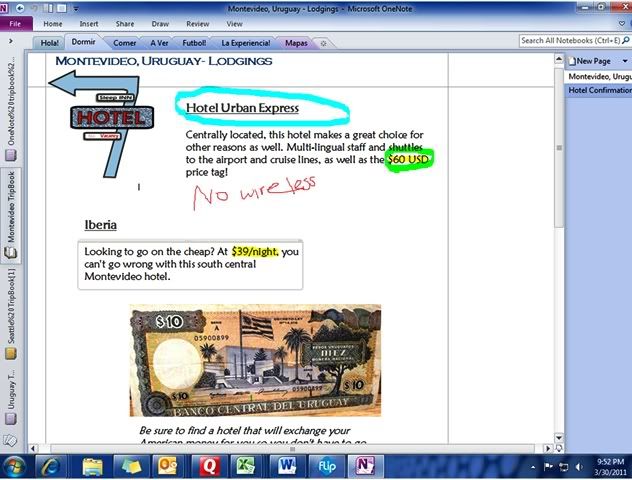Open the Review ribbon tab
The height and width of the screenshot is (480, 632).
(x=198, y=24)
